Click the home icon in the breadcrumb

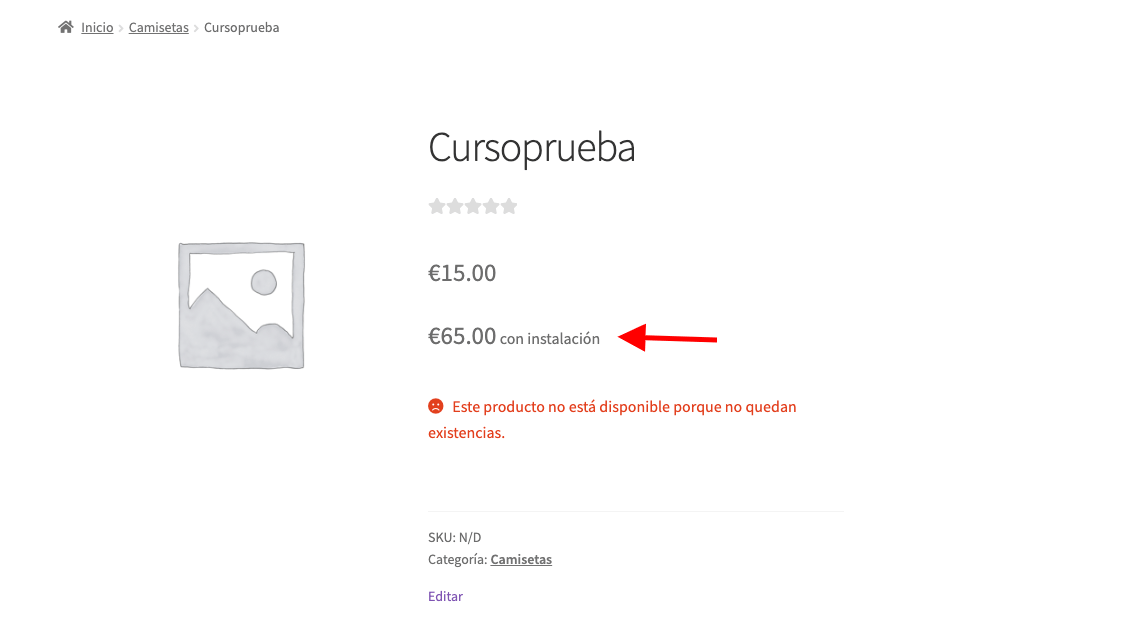point(66,27)
